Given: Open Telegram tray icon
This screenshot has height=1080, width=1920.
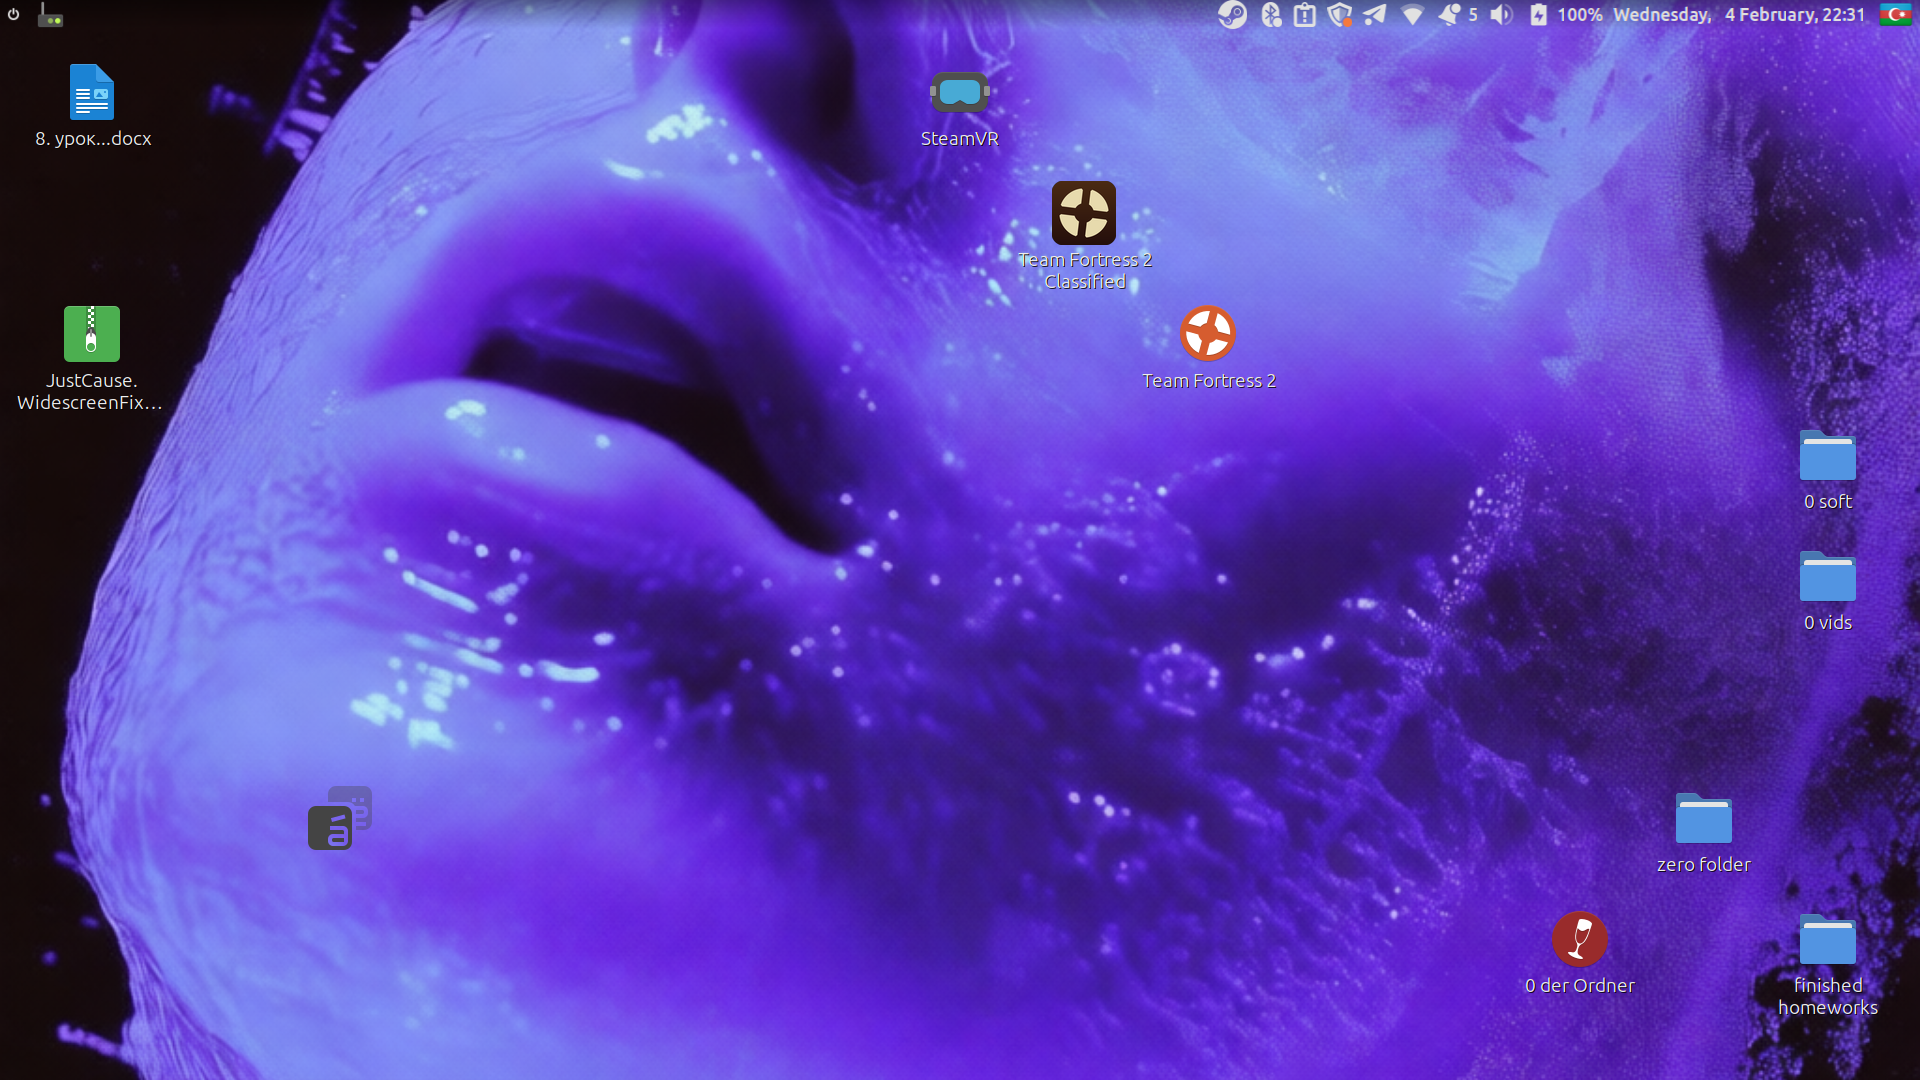Looking at the screenshot, I should [x=1375, y=15].
